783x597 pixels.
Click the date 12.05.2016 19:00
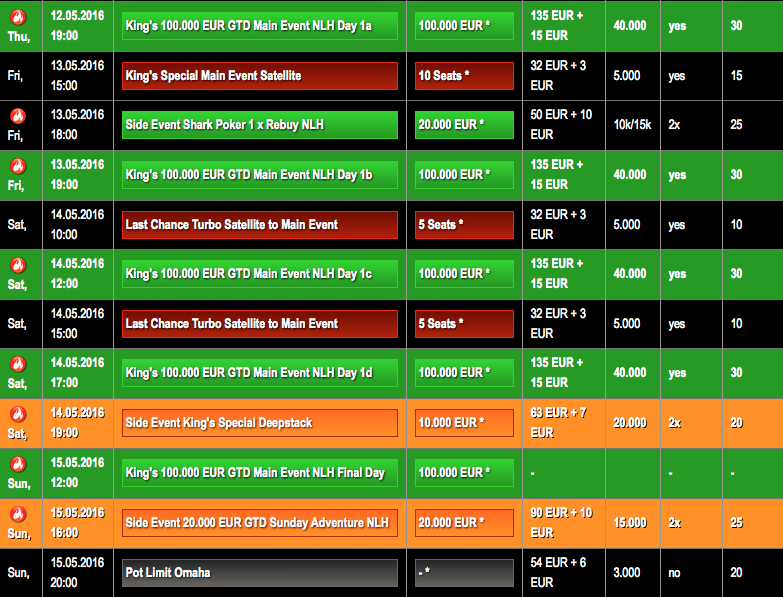coord(77,25)
